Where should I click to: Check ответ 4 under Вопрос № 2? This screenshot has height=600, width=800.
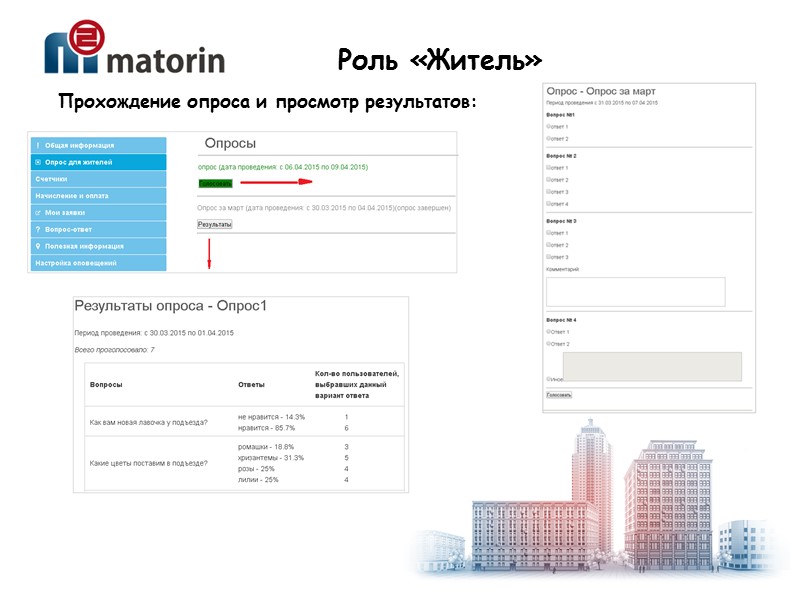tap(549, 204)
